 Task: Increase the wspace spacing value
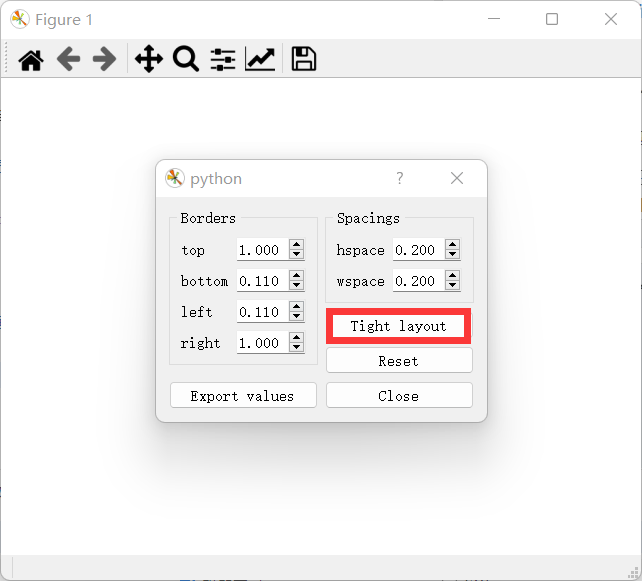point(452,276)
